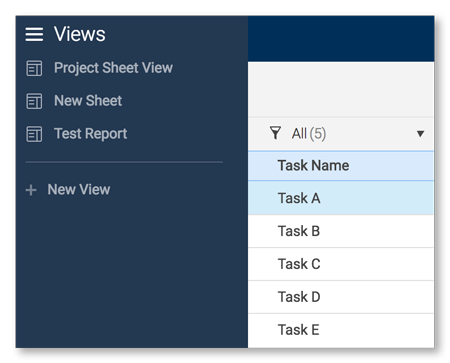
Task: Create a New View
Action: click(x=79, y=190)
